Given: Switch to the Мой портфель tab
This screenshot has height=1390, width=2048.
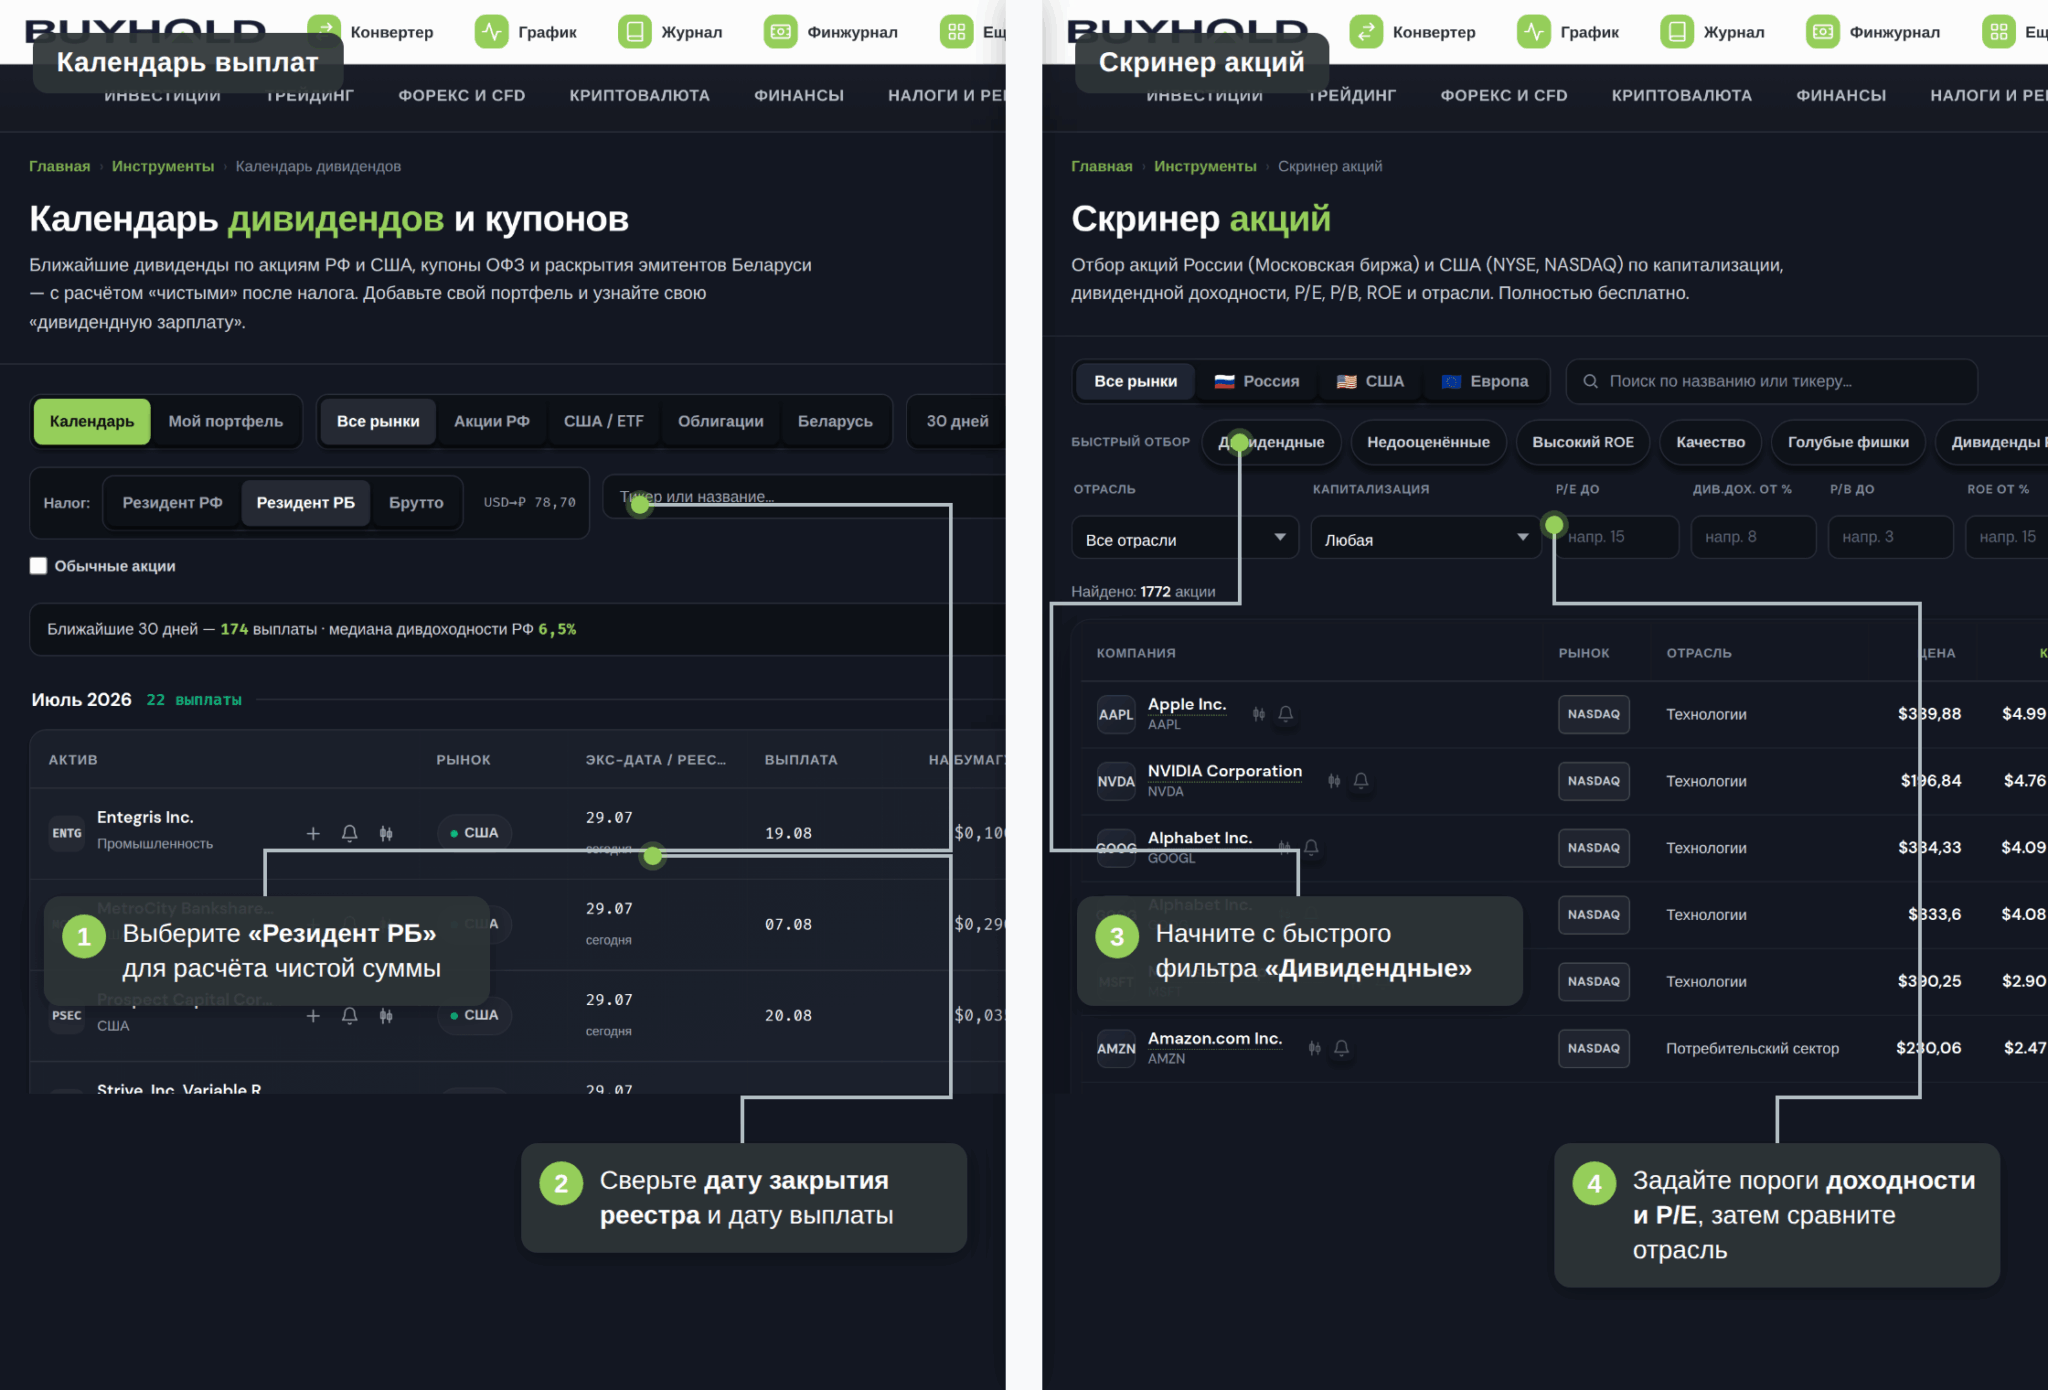Looking at the screenshot, I should tap(226, 421).
